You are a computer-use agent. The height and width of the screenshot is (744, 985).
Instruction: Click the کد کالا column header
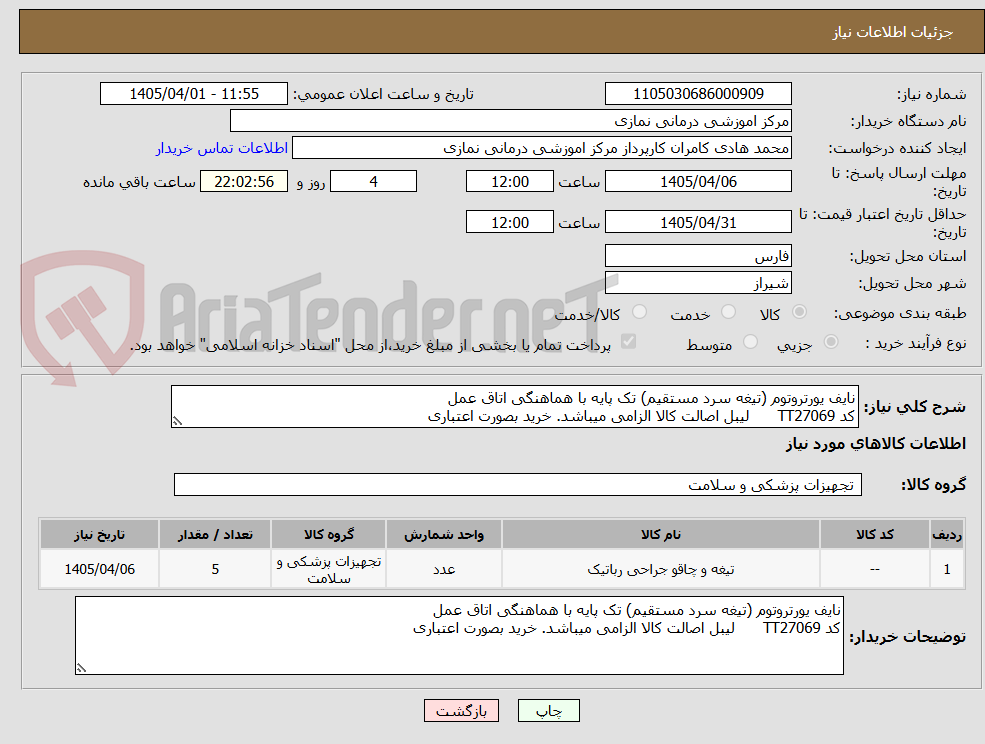[x=874, y=534]
